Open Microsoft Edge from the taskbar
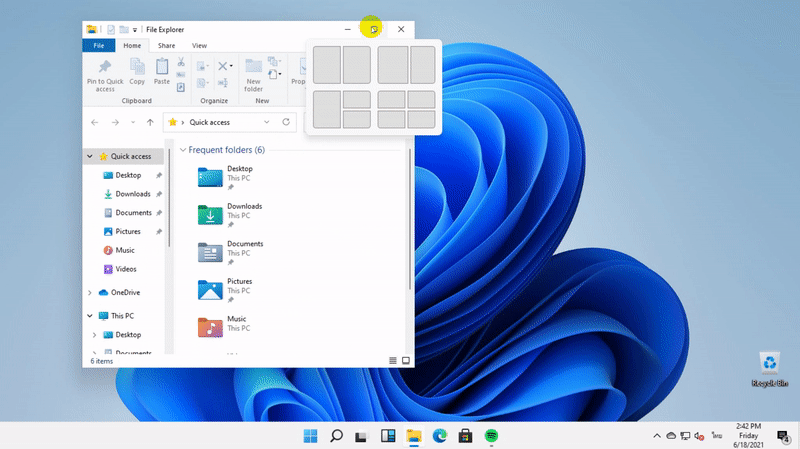800x449 pixels. 440,436
